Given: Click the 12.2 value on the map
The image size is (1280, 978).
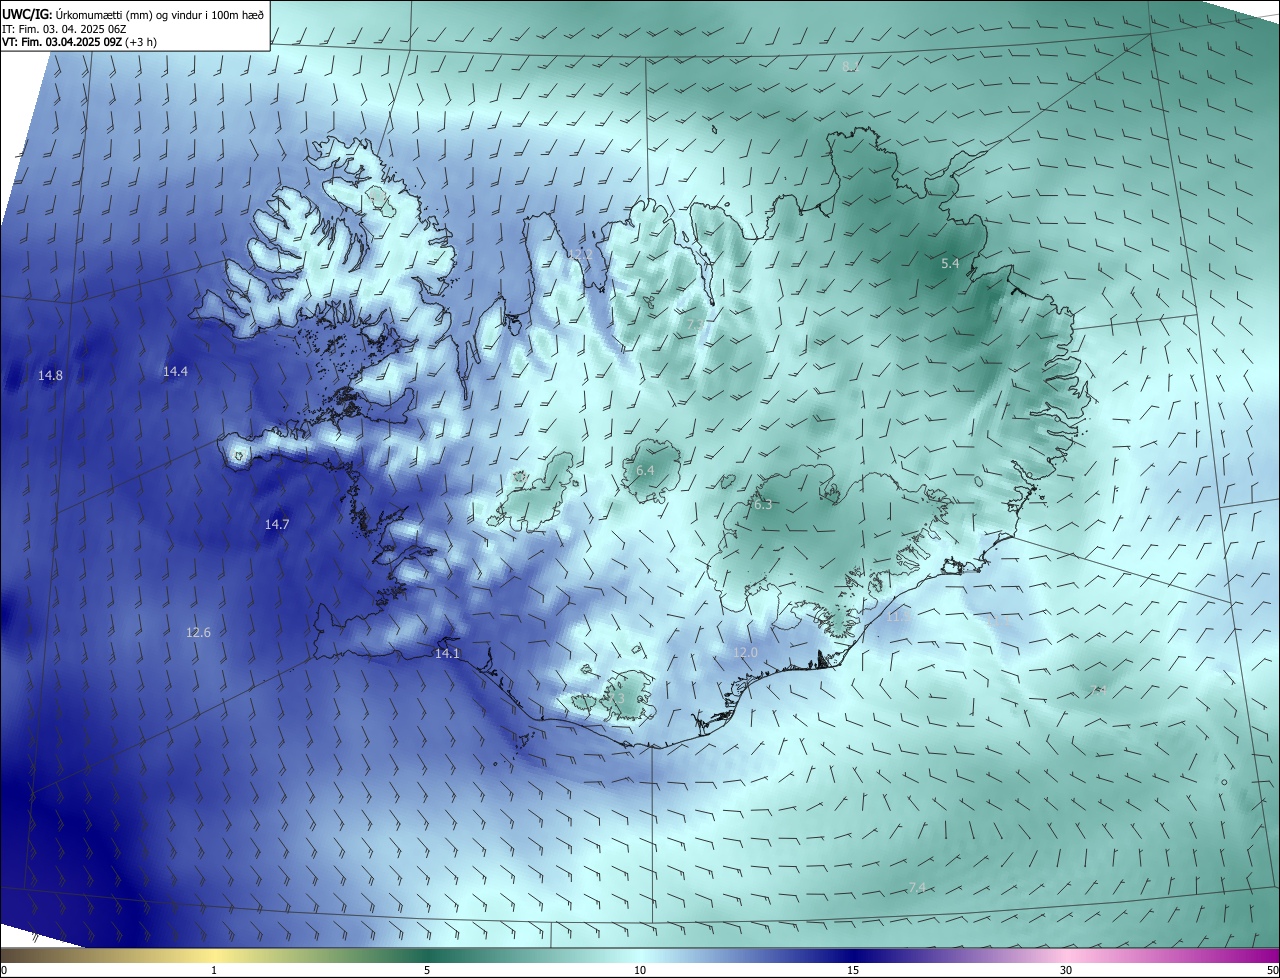Looking at the screenshot, I should pos(581,256).
